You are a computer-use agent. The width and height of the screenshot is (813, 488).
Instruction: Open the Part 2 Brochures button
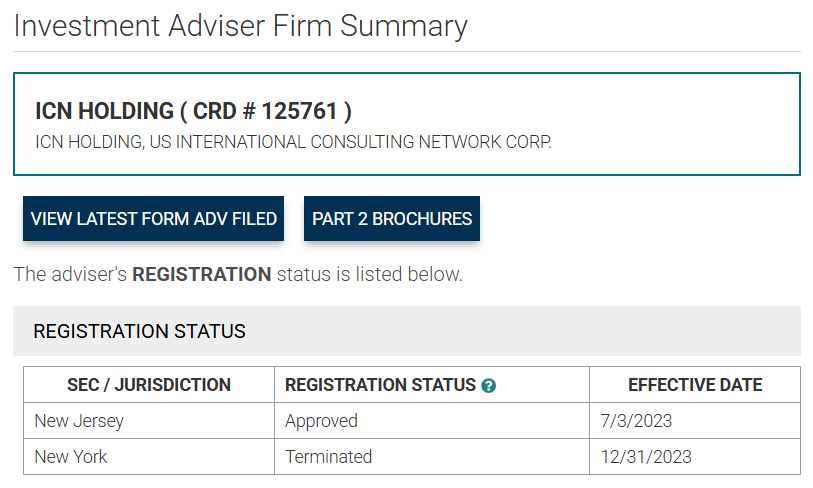click(x=392, y=219)
